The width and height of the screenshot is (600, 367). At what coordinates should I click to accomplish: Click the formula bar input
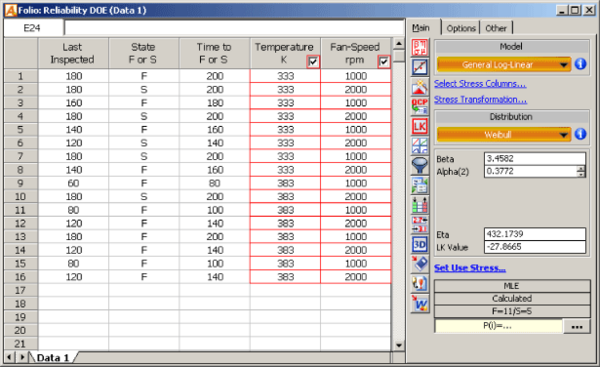pos(234,28)
